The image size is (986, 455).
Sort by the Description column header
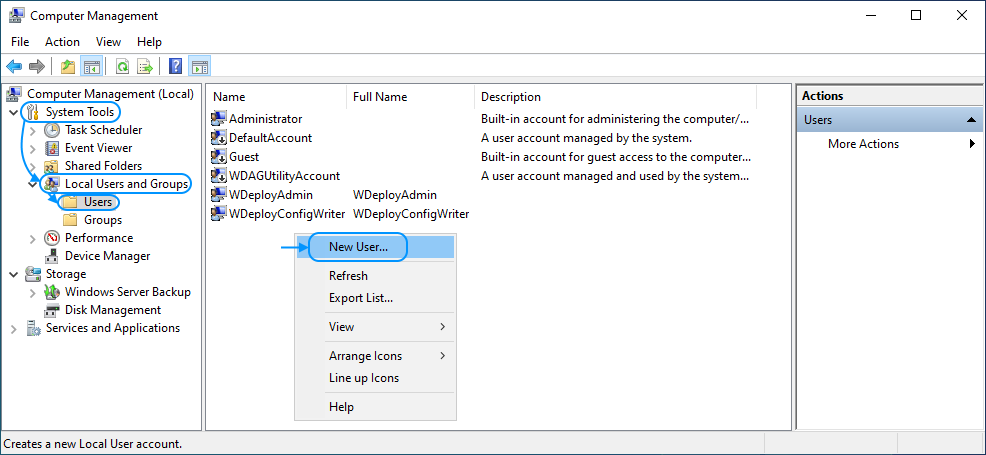(x=616, y=97)
